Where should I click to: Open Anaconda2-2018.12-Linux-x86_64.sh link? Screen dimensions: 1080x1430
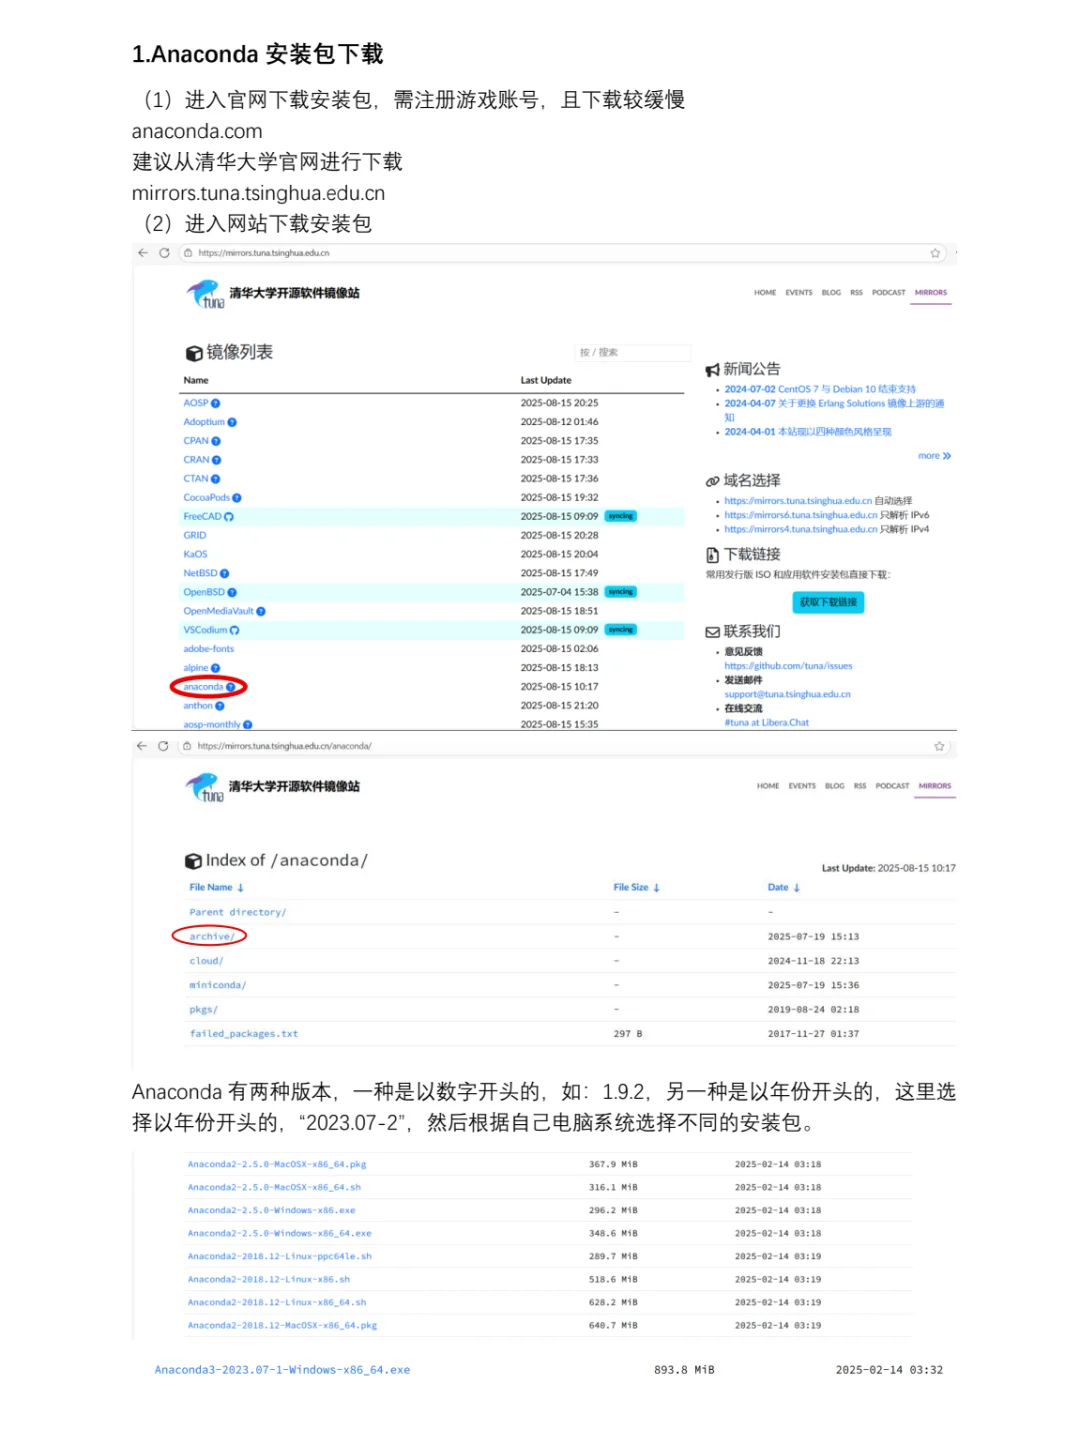277,1302
